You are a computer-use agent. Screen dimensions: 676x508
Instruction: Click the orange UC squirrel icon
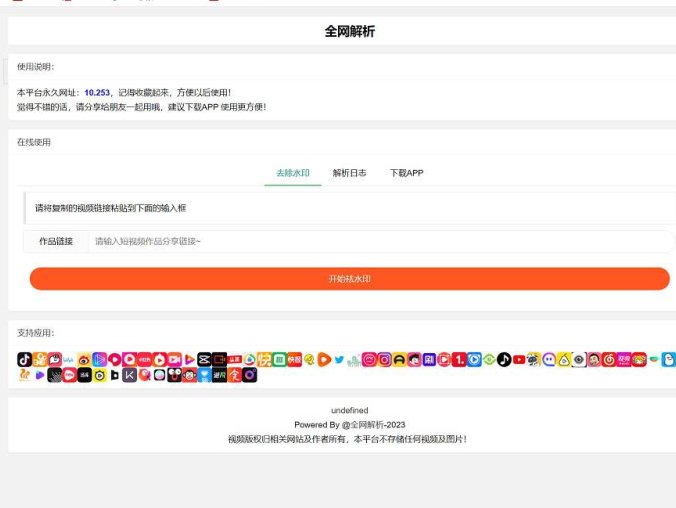point(24,375)
